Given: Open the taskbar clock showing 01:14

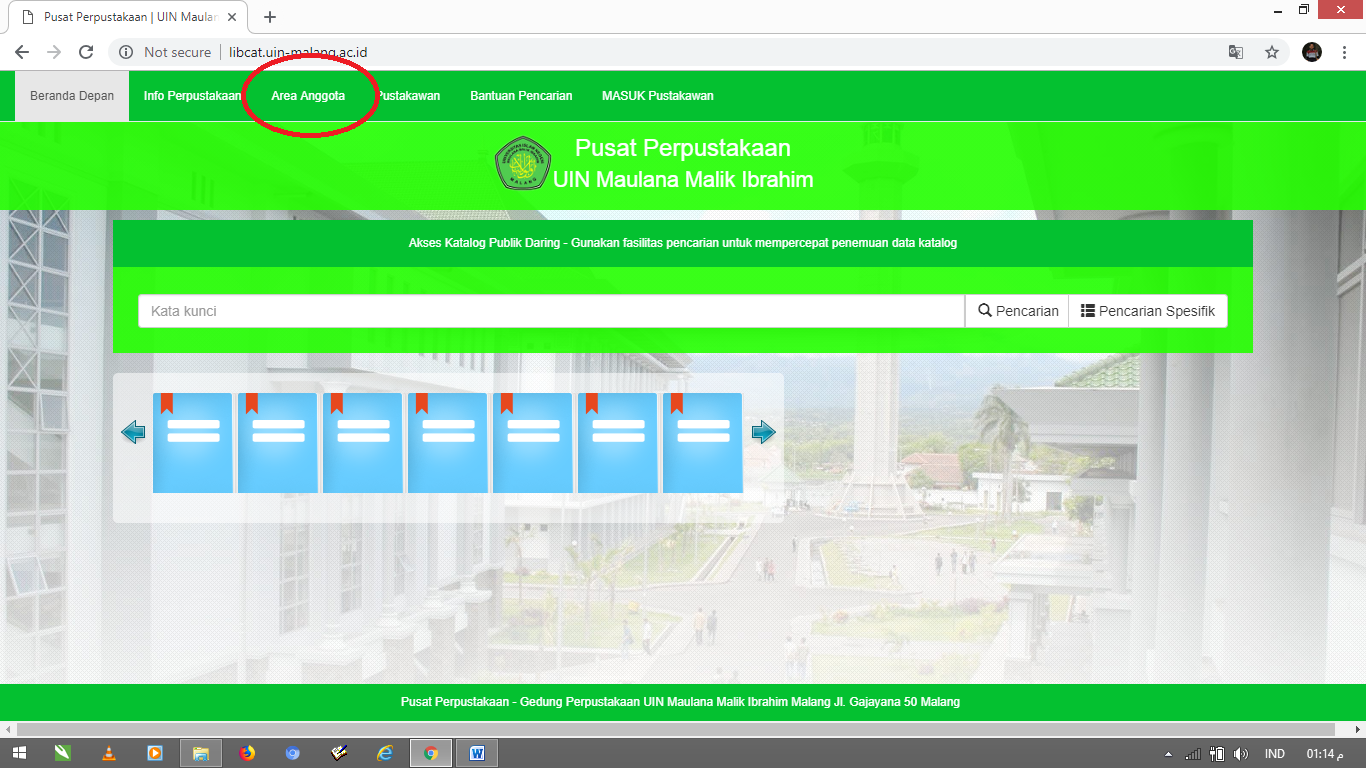Looking at the screenshot, I should pos(1325,754).
